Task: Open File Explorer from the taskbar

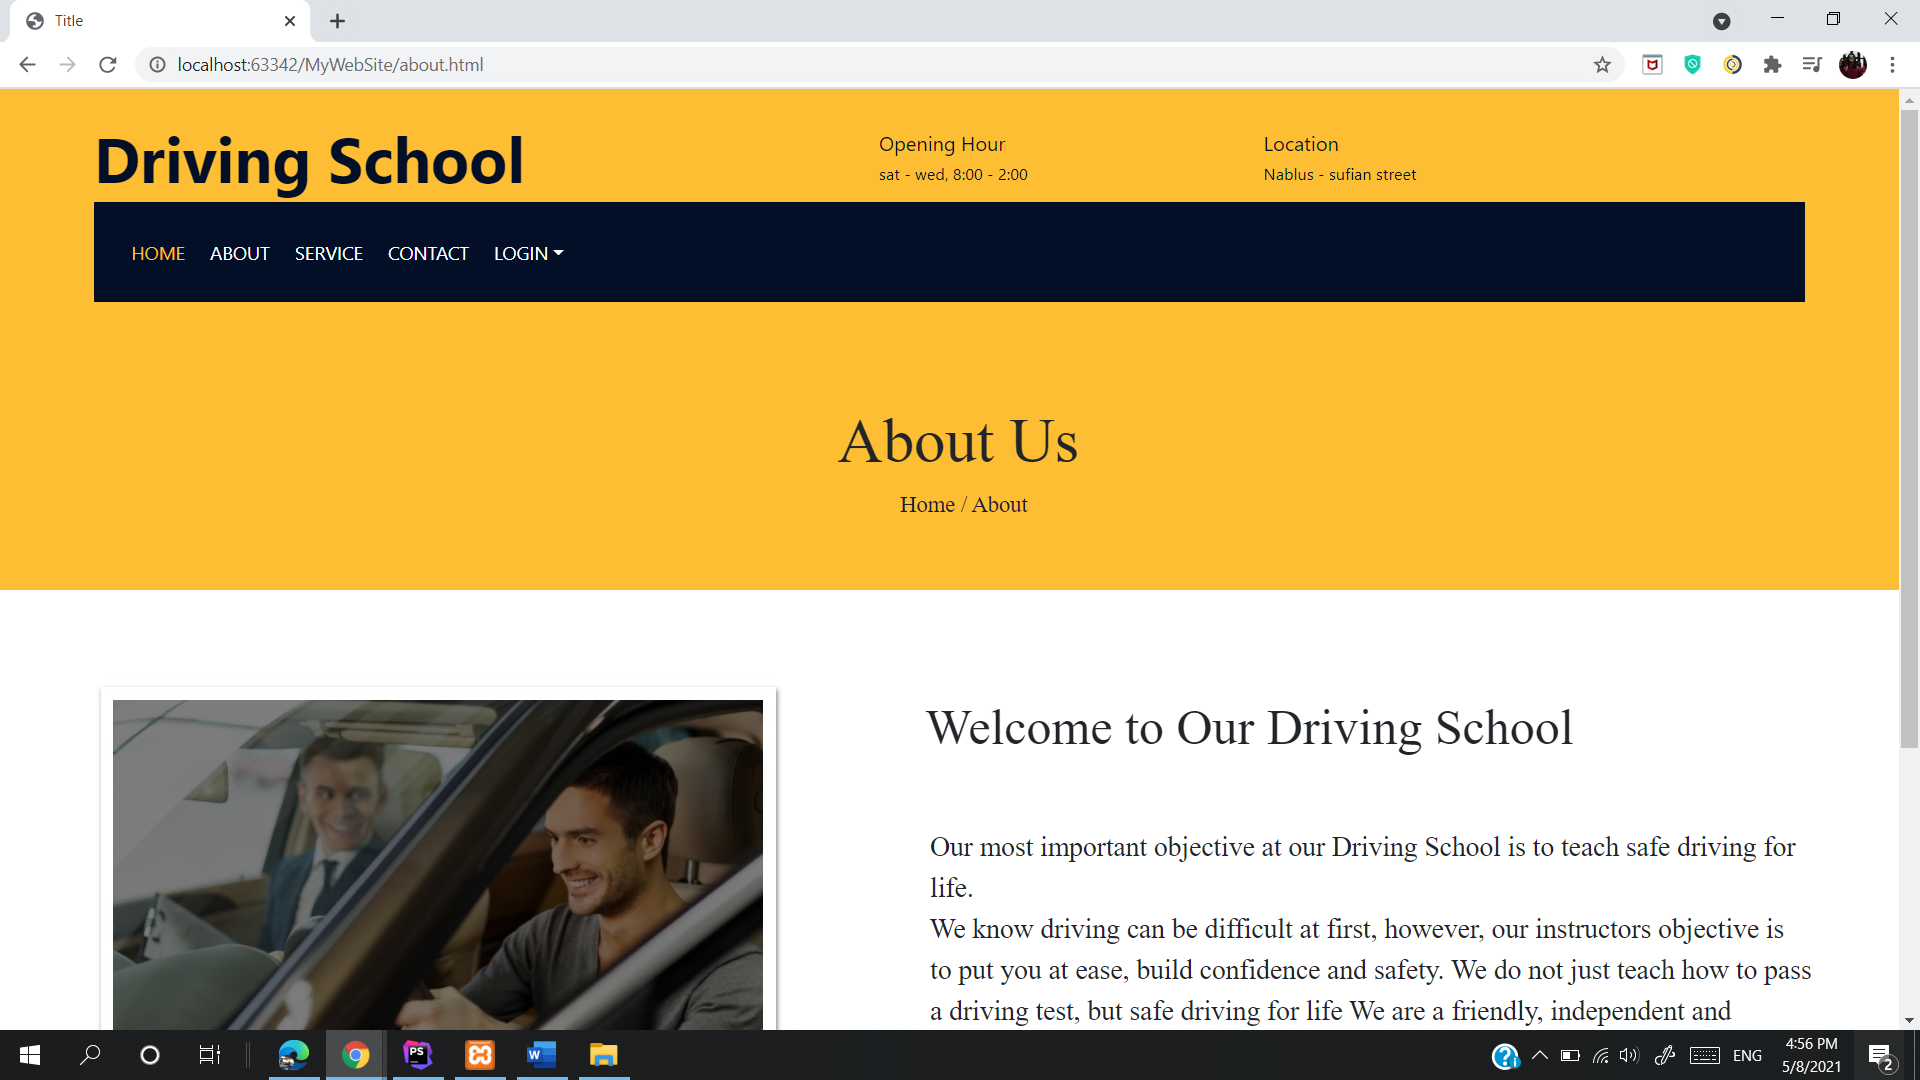Action: point(603,1055)
